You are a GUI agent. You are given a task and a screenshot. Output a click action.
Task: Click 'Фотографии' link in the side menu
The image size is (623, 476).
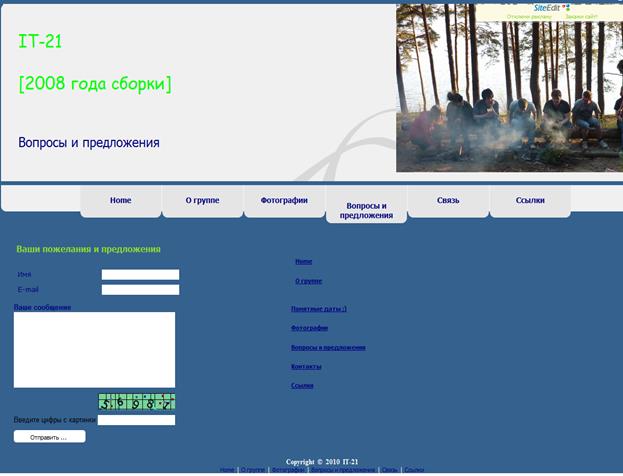[309, 328]
